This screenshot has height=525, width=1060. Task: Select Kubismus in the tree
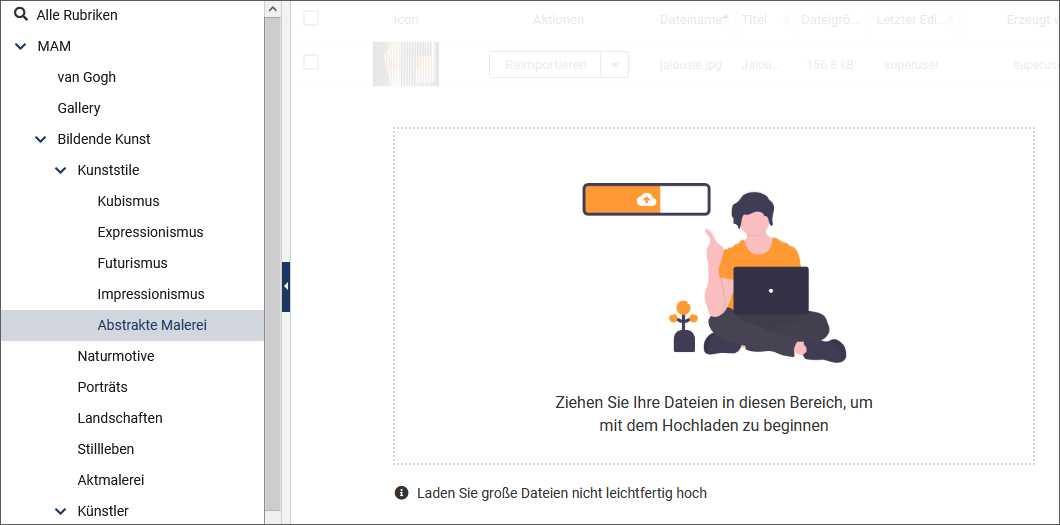pos(128,201)
